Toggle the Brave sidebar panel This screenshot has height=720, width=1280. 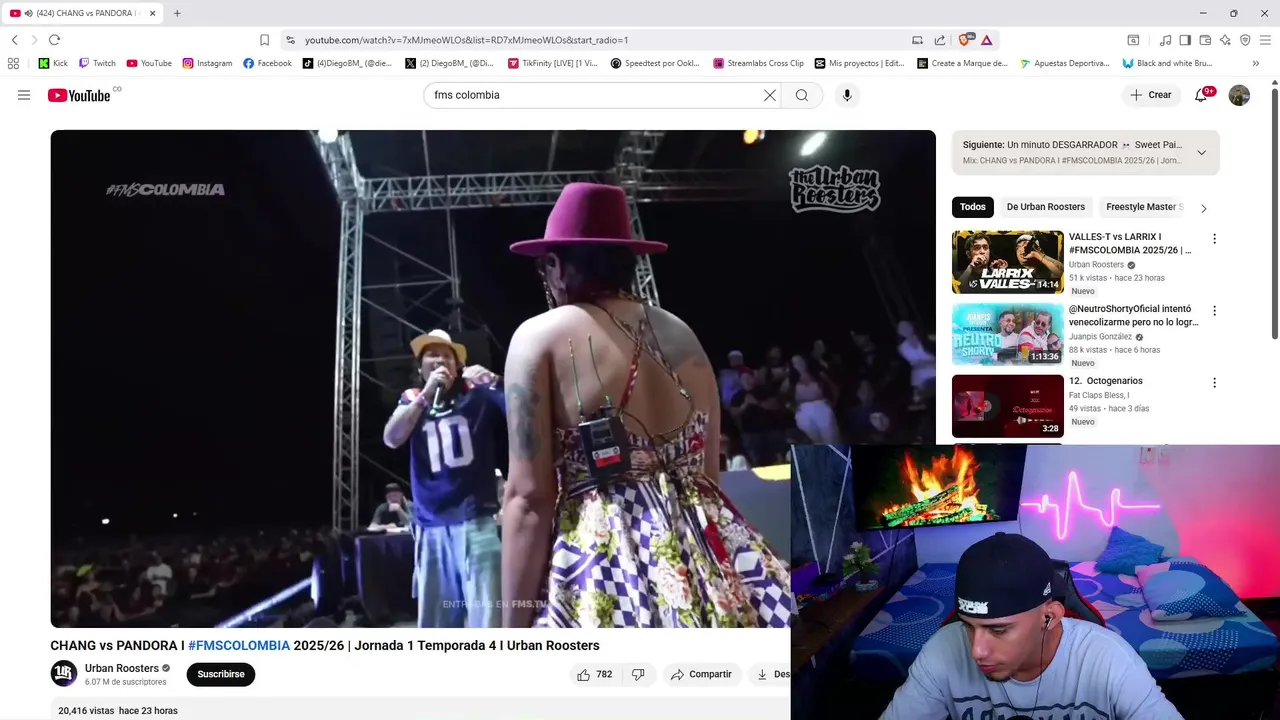point(1185,40)
